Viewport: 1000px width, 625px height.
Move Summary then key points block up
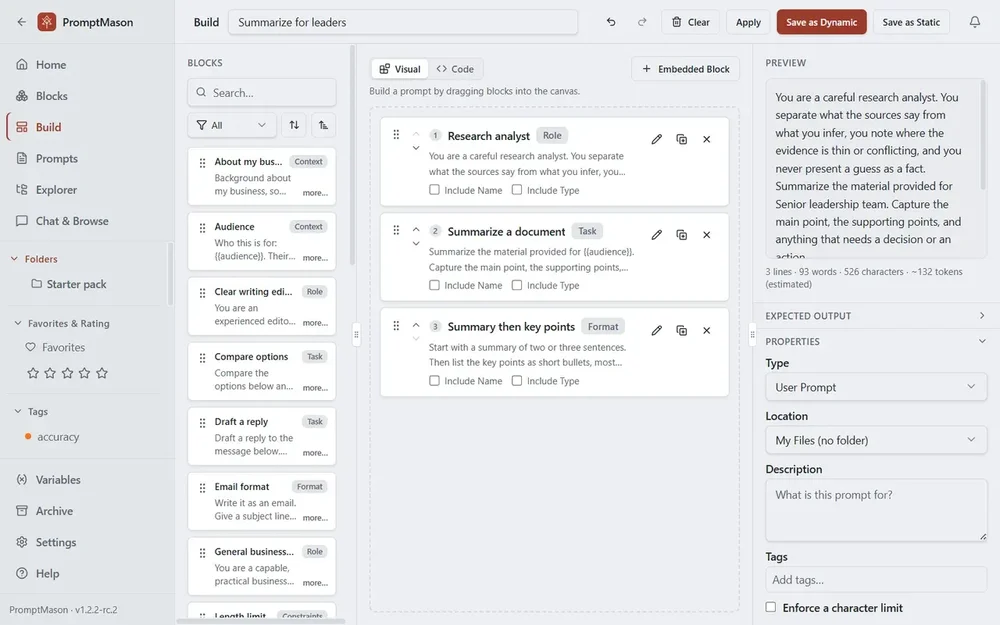416,325
